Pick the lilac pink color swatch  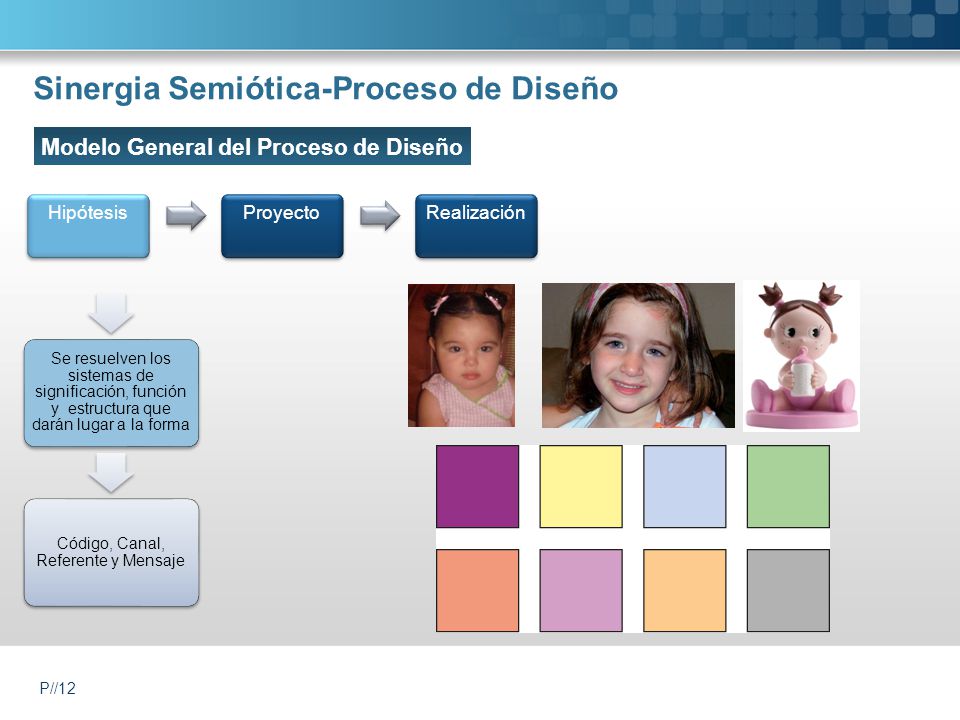[581, 590]
